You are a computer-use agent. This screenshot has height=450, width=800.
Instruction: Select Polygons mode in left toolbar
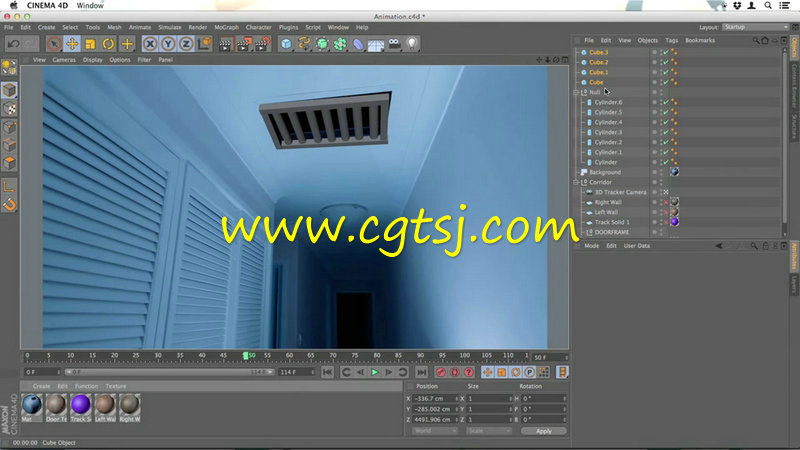point(9,163)
